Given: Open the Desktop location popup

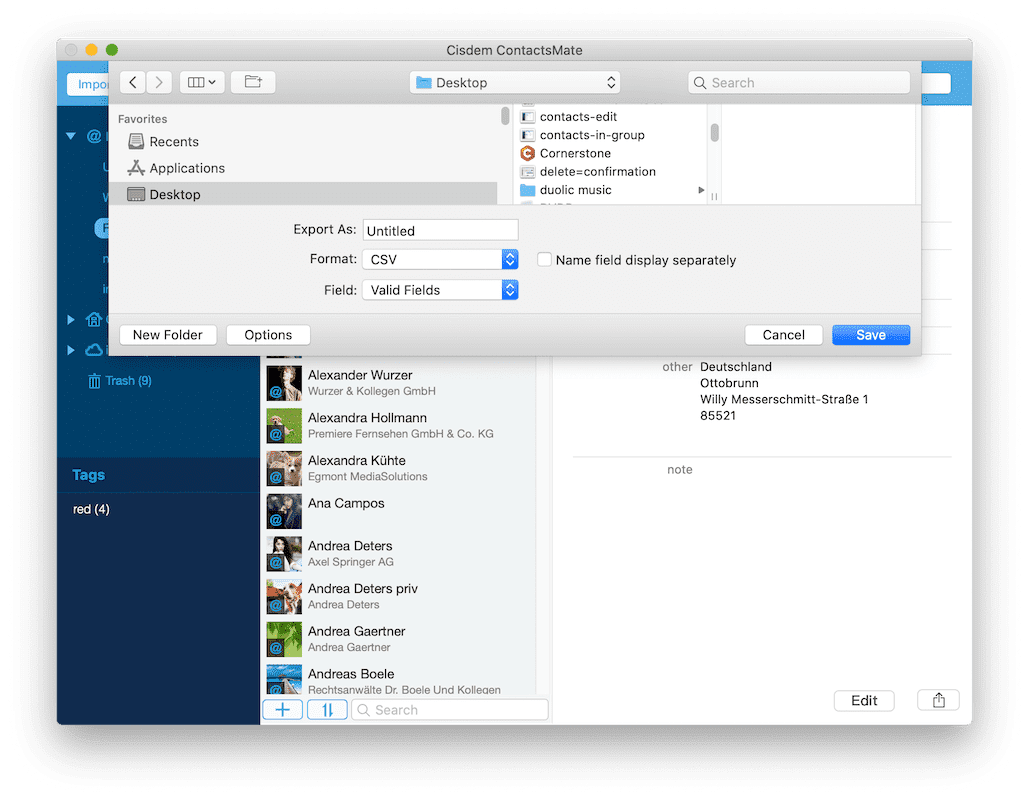Looking at the screenshot, I should click(515, 83).
